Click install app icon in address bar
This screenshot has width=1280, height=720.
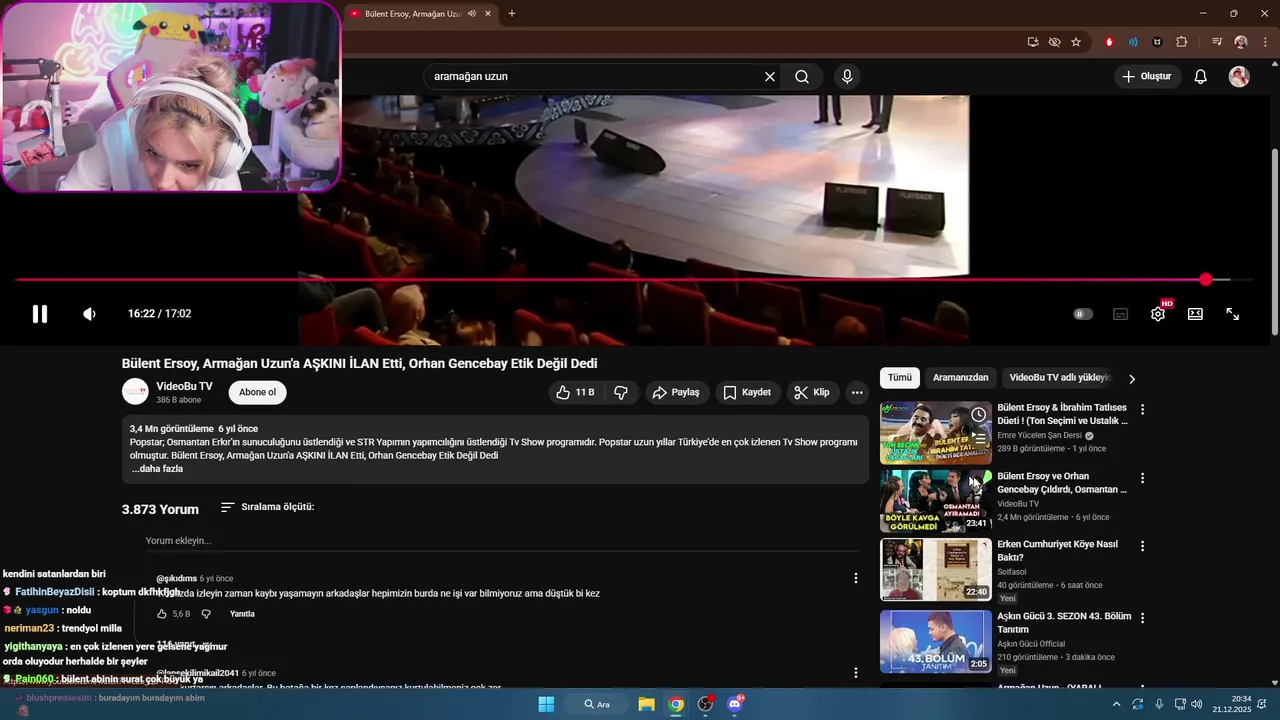(1033, 42)
